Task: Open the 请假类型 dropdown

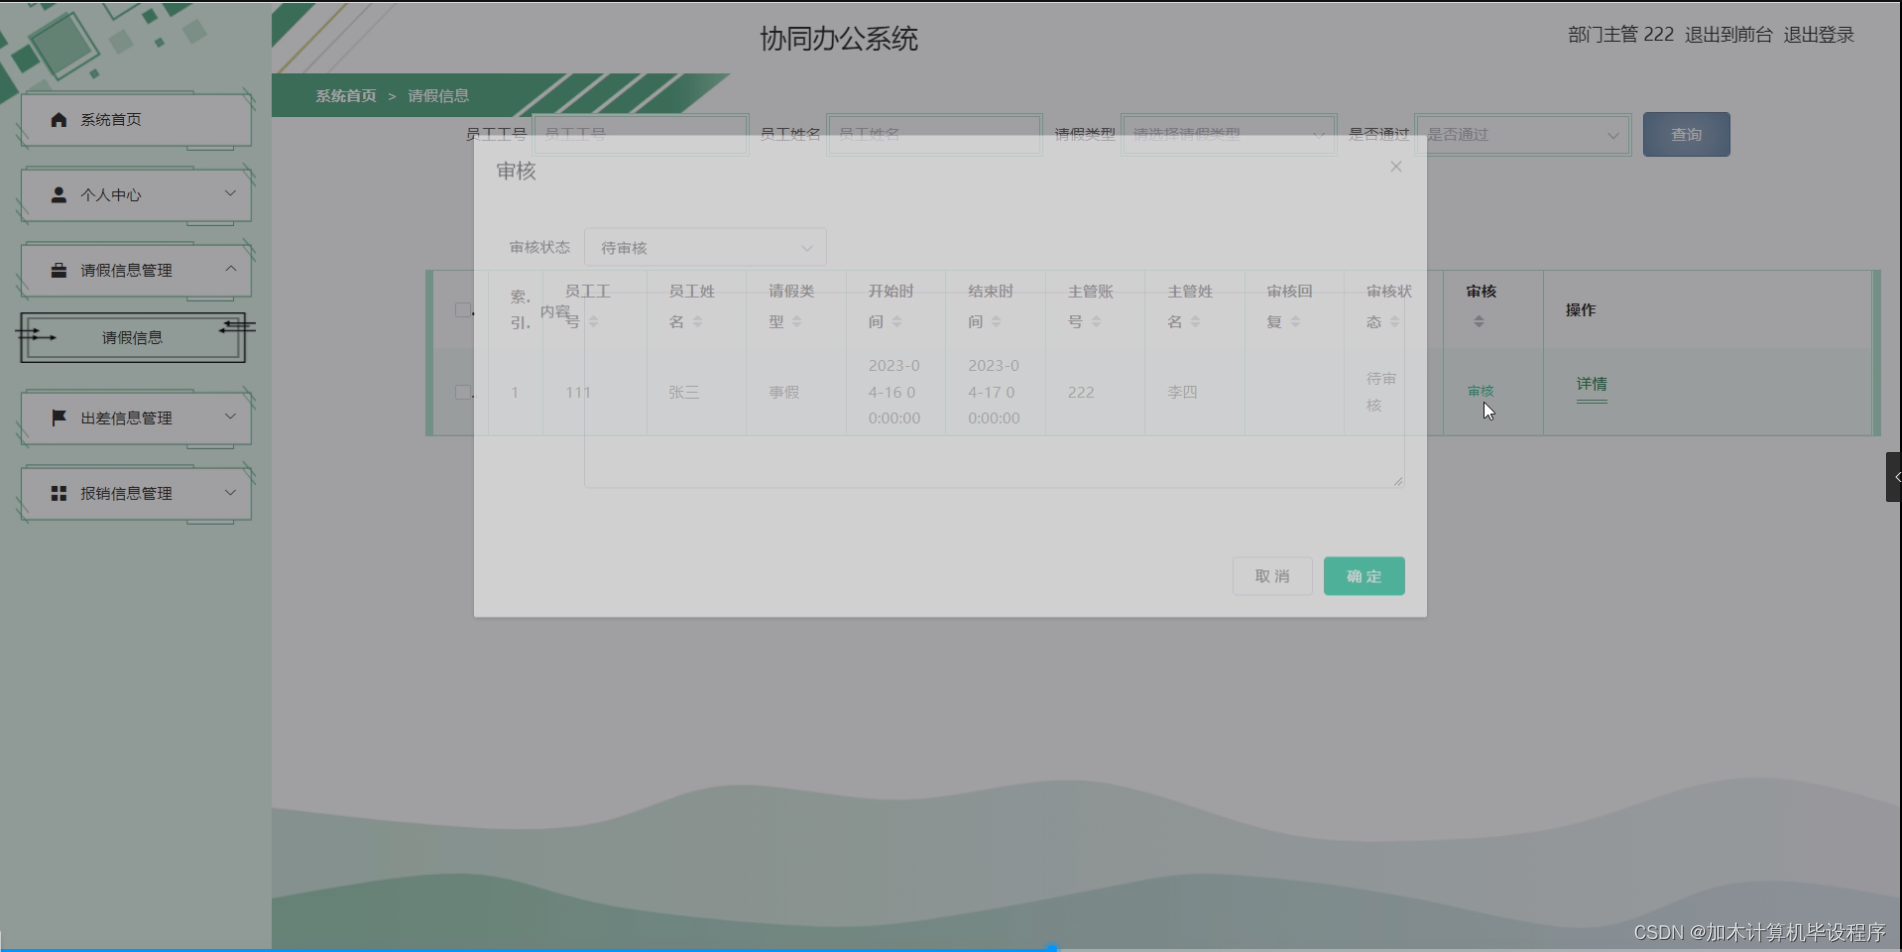Action: 1228,134
